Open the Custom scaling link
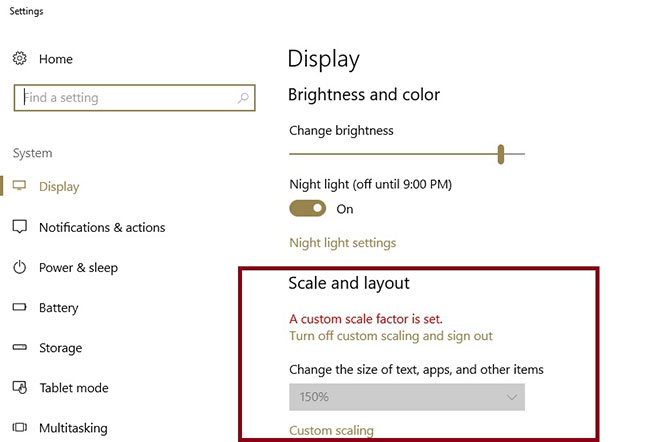Screen dimensions: 650x442 click(x=331, y=430)
